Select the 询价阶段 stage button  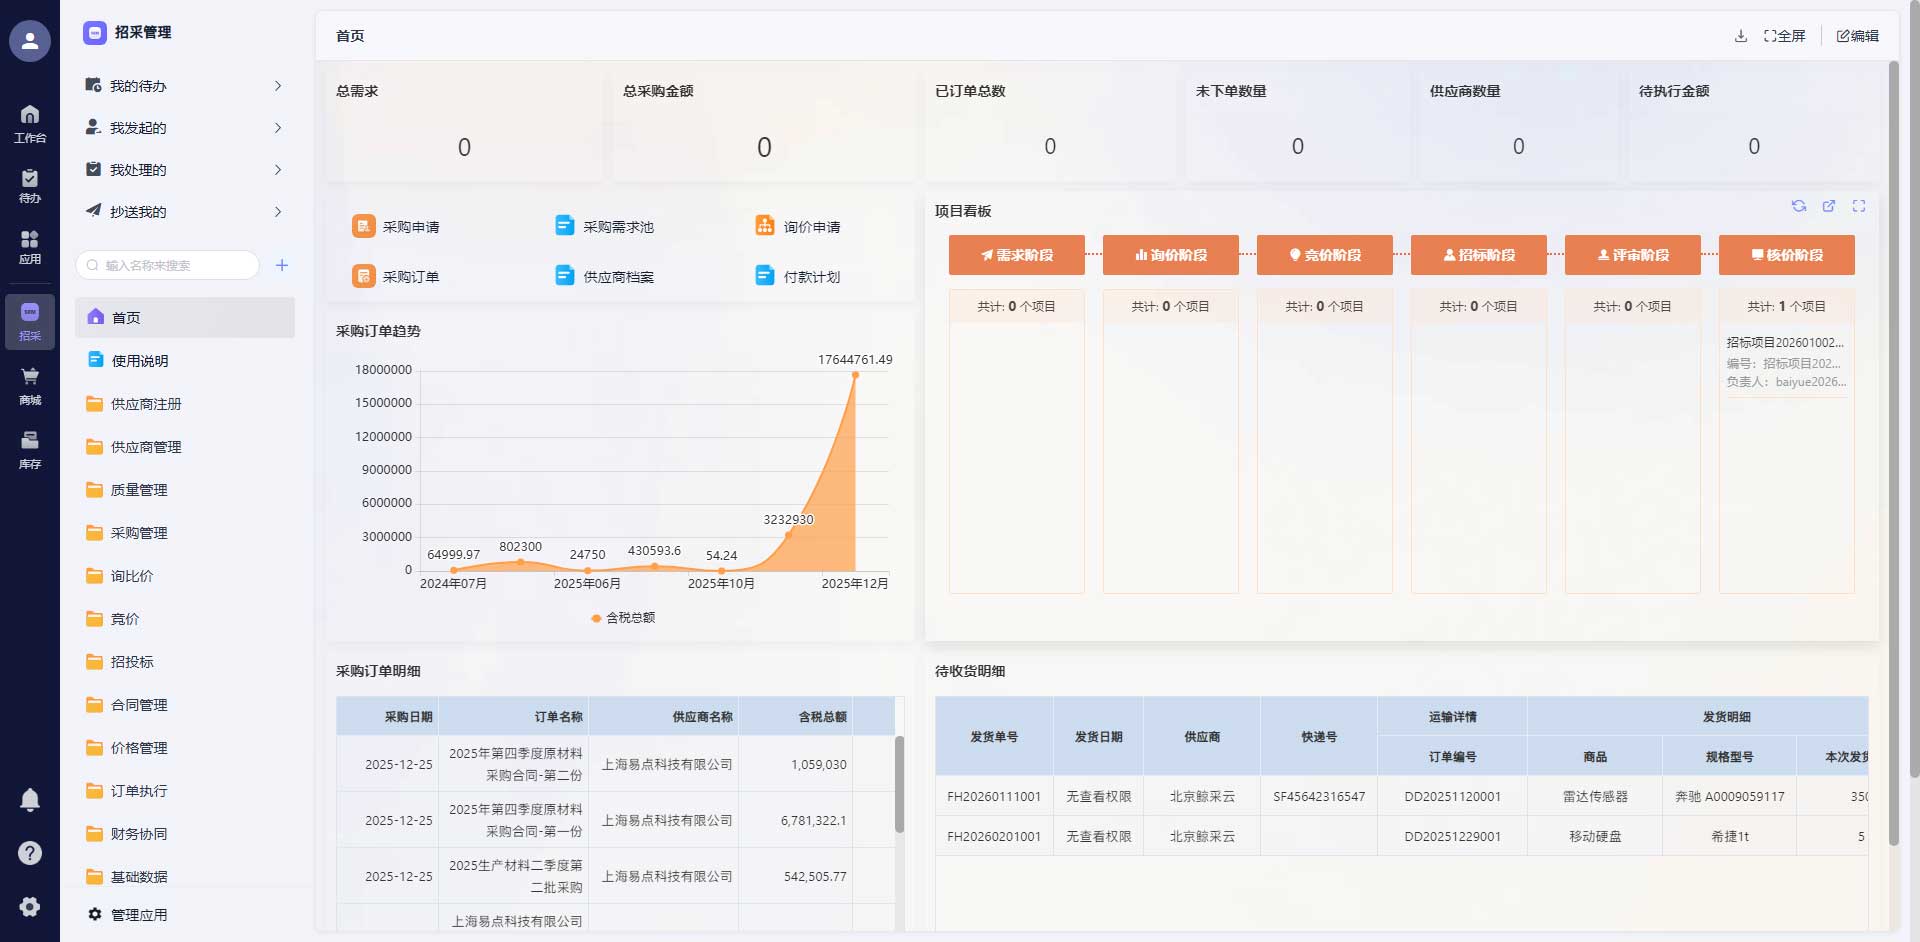[1171, 255]
